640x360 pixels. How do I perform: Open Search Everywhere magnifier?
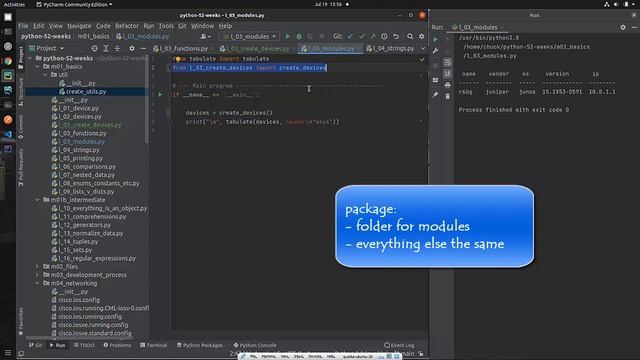point(410,36)
